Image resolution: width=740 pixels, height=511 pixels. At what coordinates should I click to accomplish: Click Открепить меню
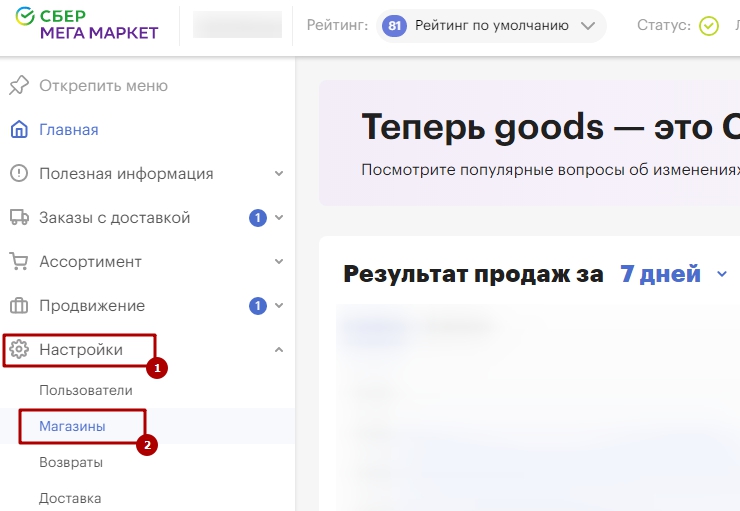click(103, 86)
